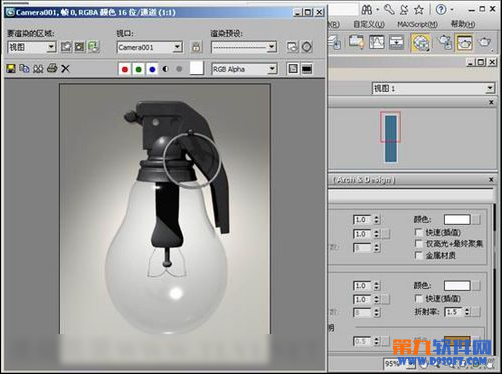Click the quick render teapot icon
503x374 pixels.
(485, 42)
